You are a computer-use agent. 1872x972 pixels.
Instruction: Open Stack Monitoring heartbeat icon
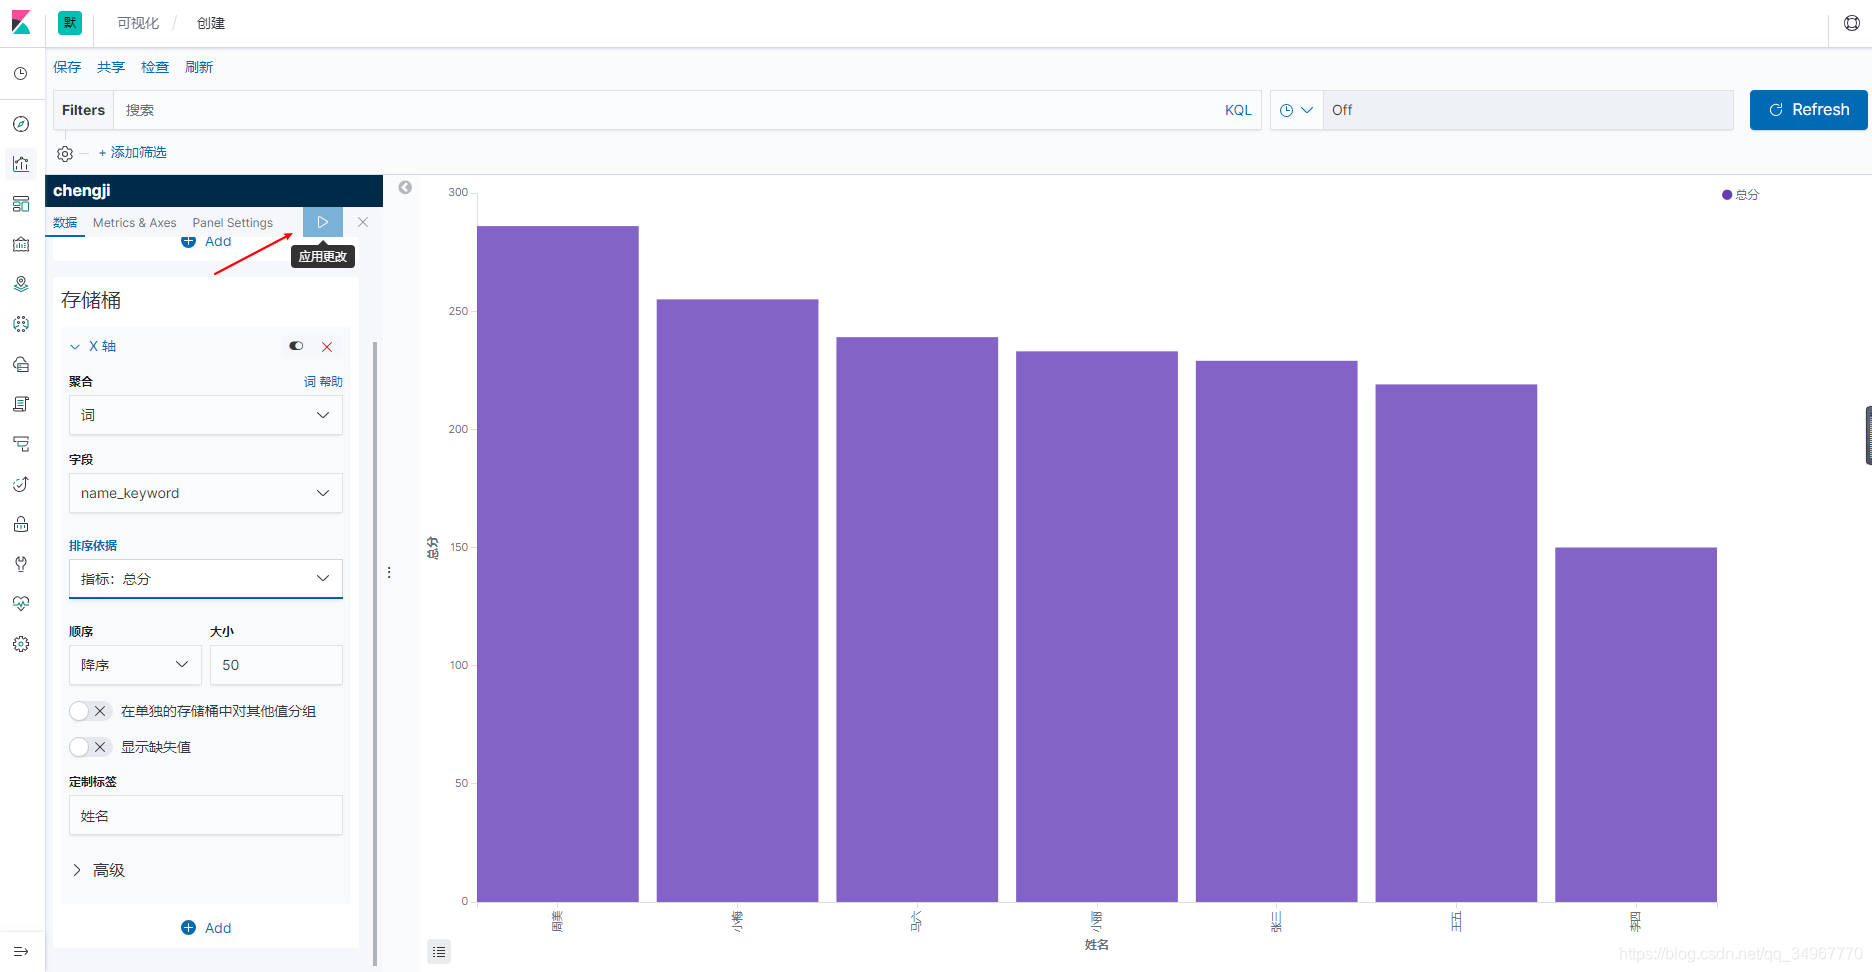click(x=21, y=604)
